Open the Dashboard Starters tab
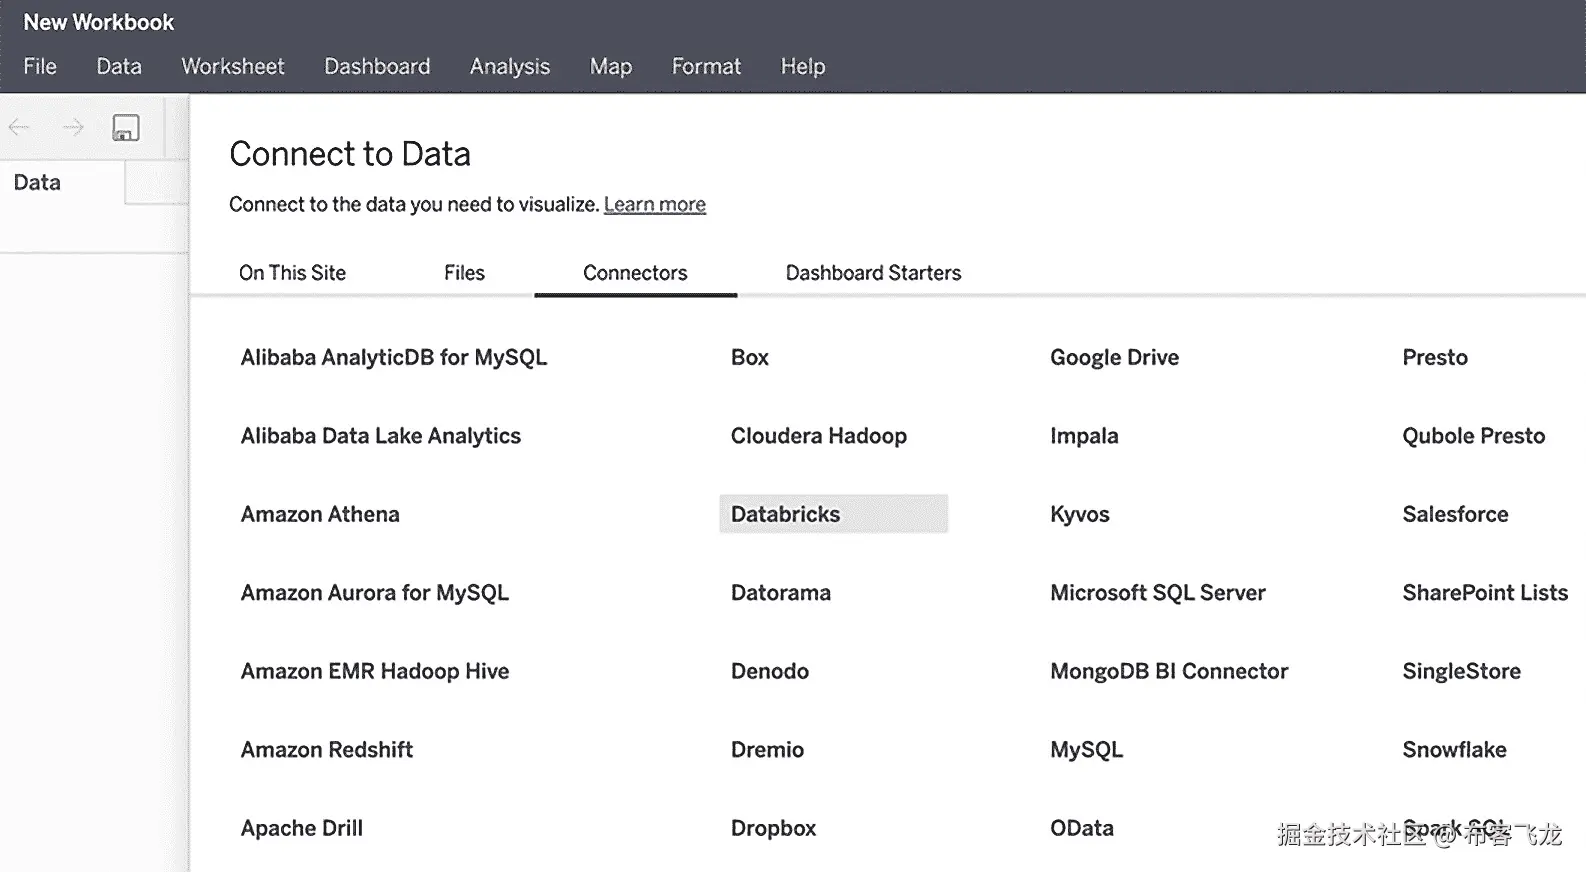The height and width of the screenshot is (872, 1586). point(873,272)
